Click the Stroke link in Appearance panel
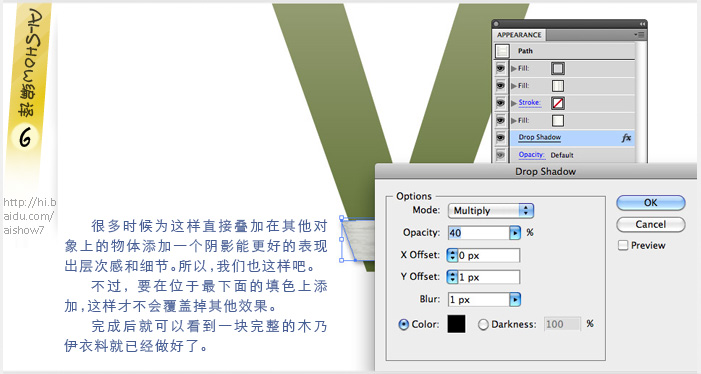 (529, 103)
